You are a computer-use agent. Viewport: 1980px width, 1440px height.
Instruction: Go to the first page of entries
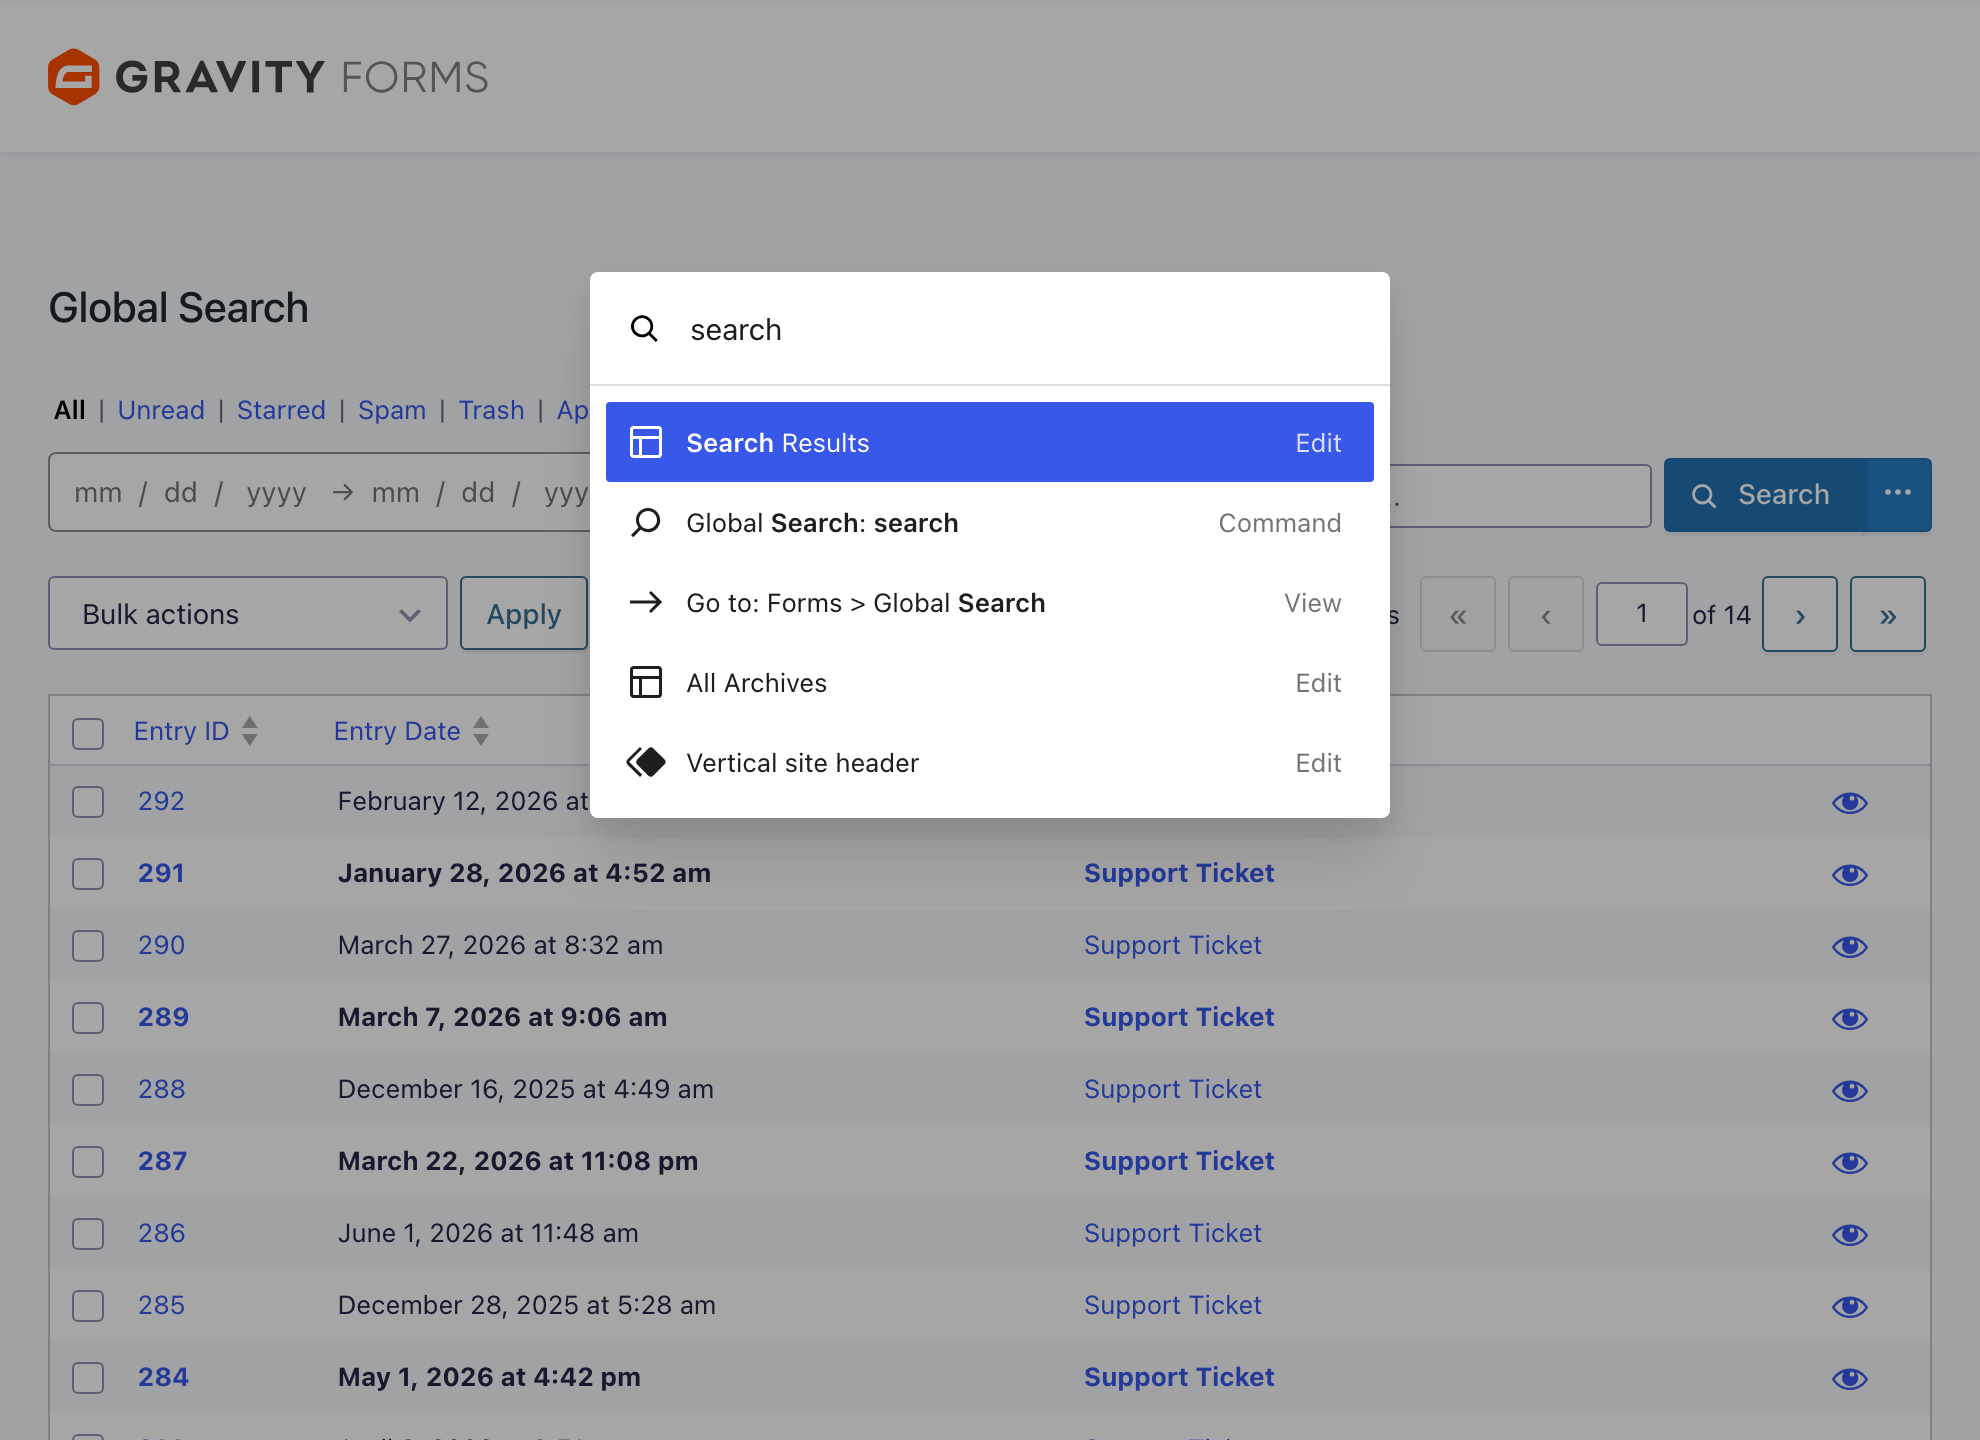coord(1458,614)
